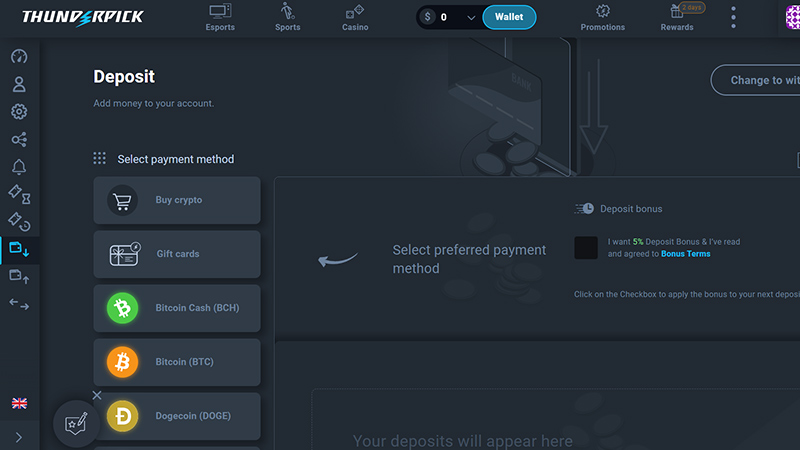Click the Wallet button
Viewport: 800px width, 450px height.
509,17
